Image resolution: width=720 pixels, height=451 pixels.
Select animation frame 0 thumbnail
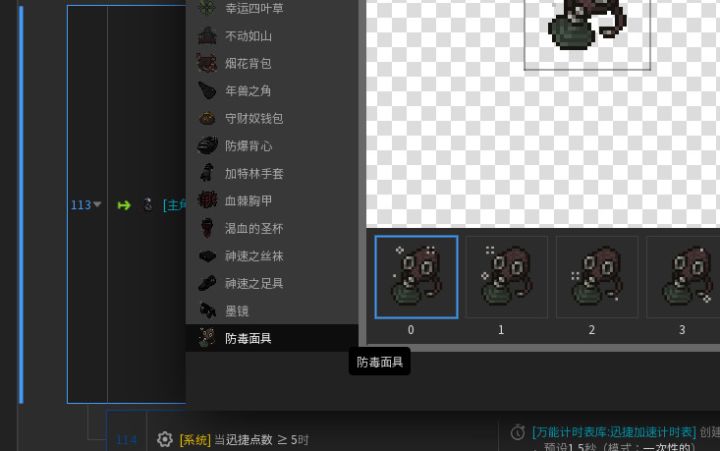click(x=416, y=277)
